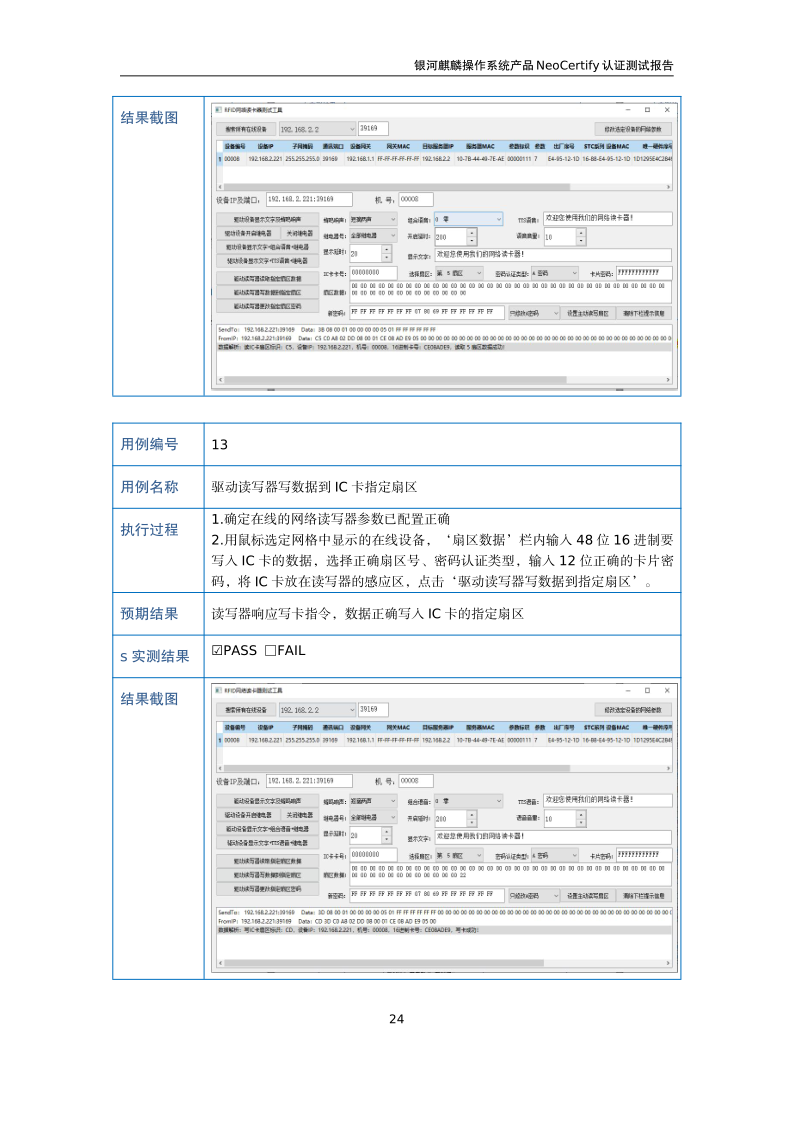Maximize the RFID tool window in use case 13 screenshot
This screenshot has width=794, height=1123.
click(x=648, y=691)
